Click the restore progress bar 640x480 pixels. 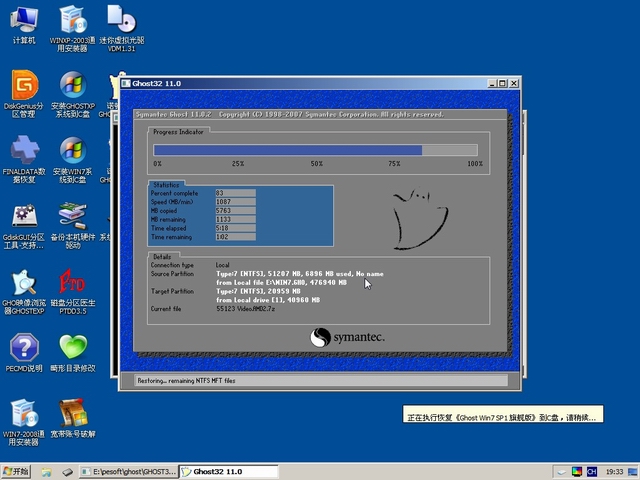316,150
